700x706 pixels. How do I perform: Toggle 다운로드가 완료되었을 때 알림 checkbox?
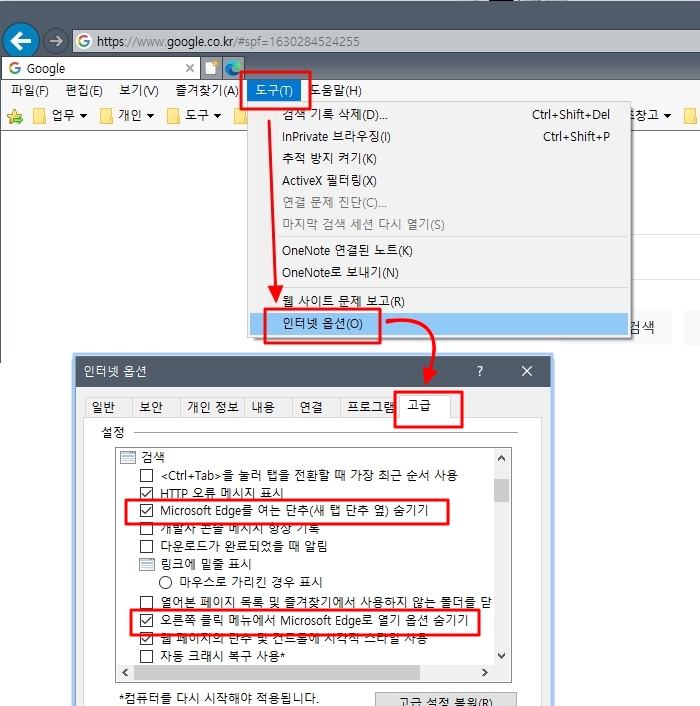(146, 546)
